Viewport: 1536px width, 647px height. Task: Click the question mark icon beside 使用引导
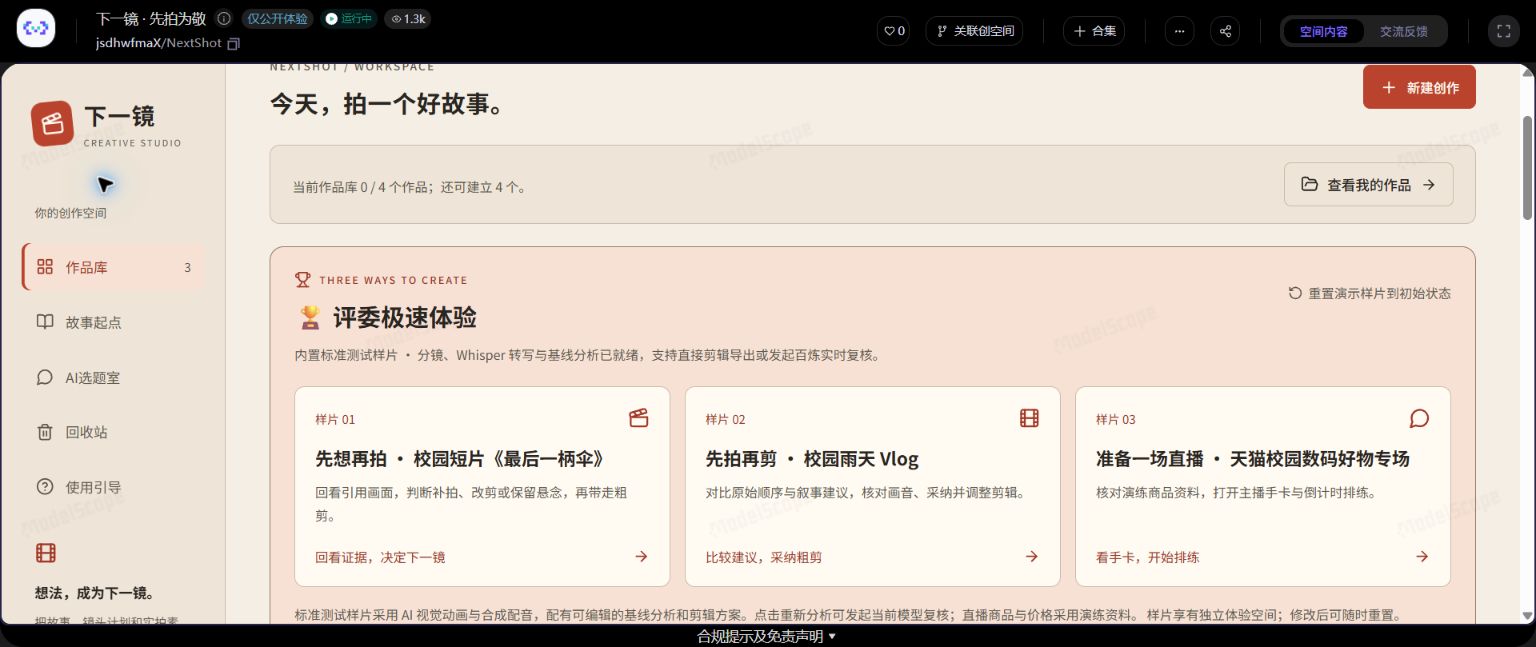44,487
